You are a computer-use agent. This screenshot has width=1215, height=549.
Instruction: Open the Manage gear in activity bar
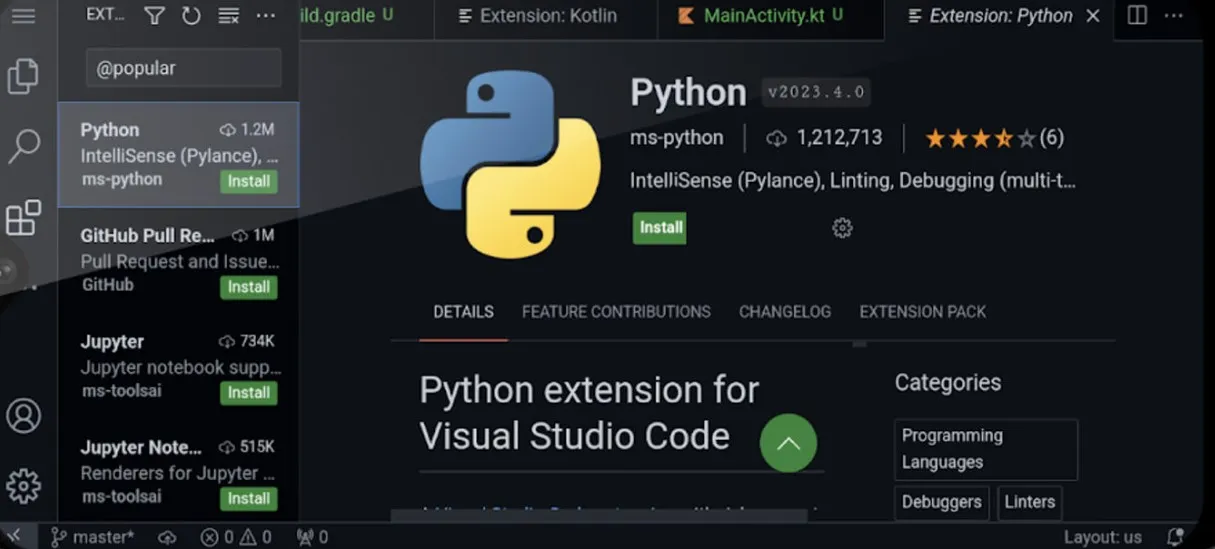pyautogui.click(x=23, y=486)
